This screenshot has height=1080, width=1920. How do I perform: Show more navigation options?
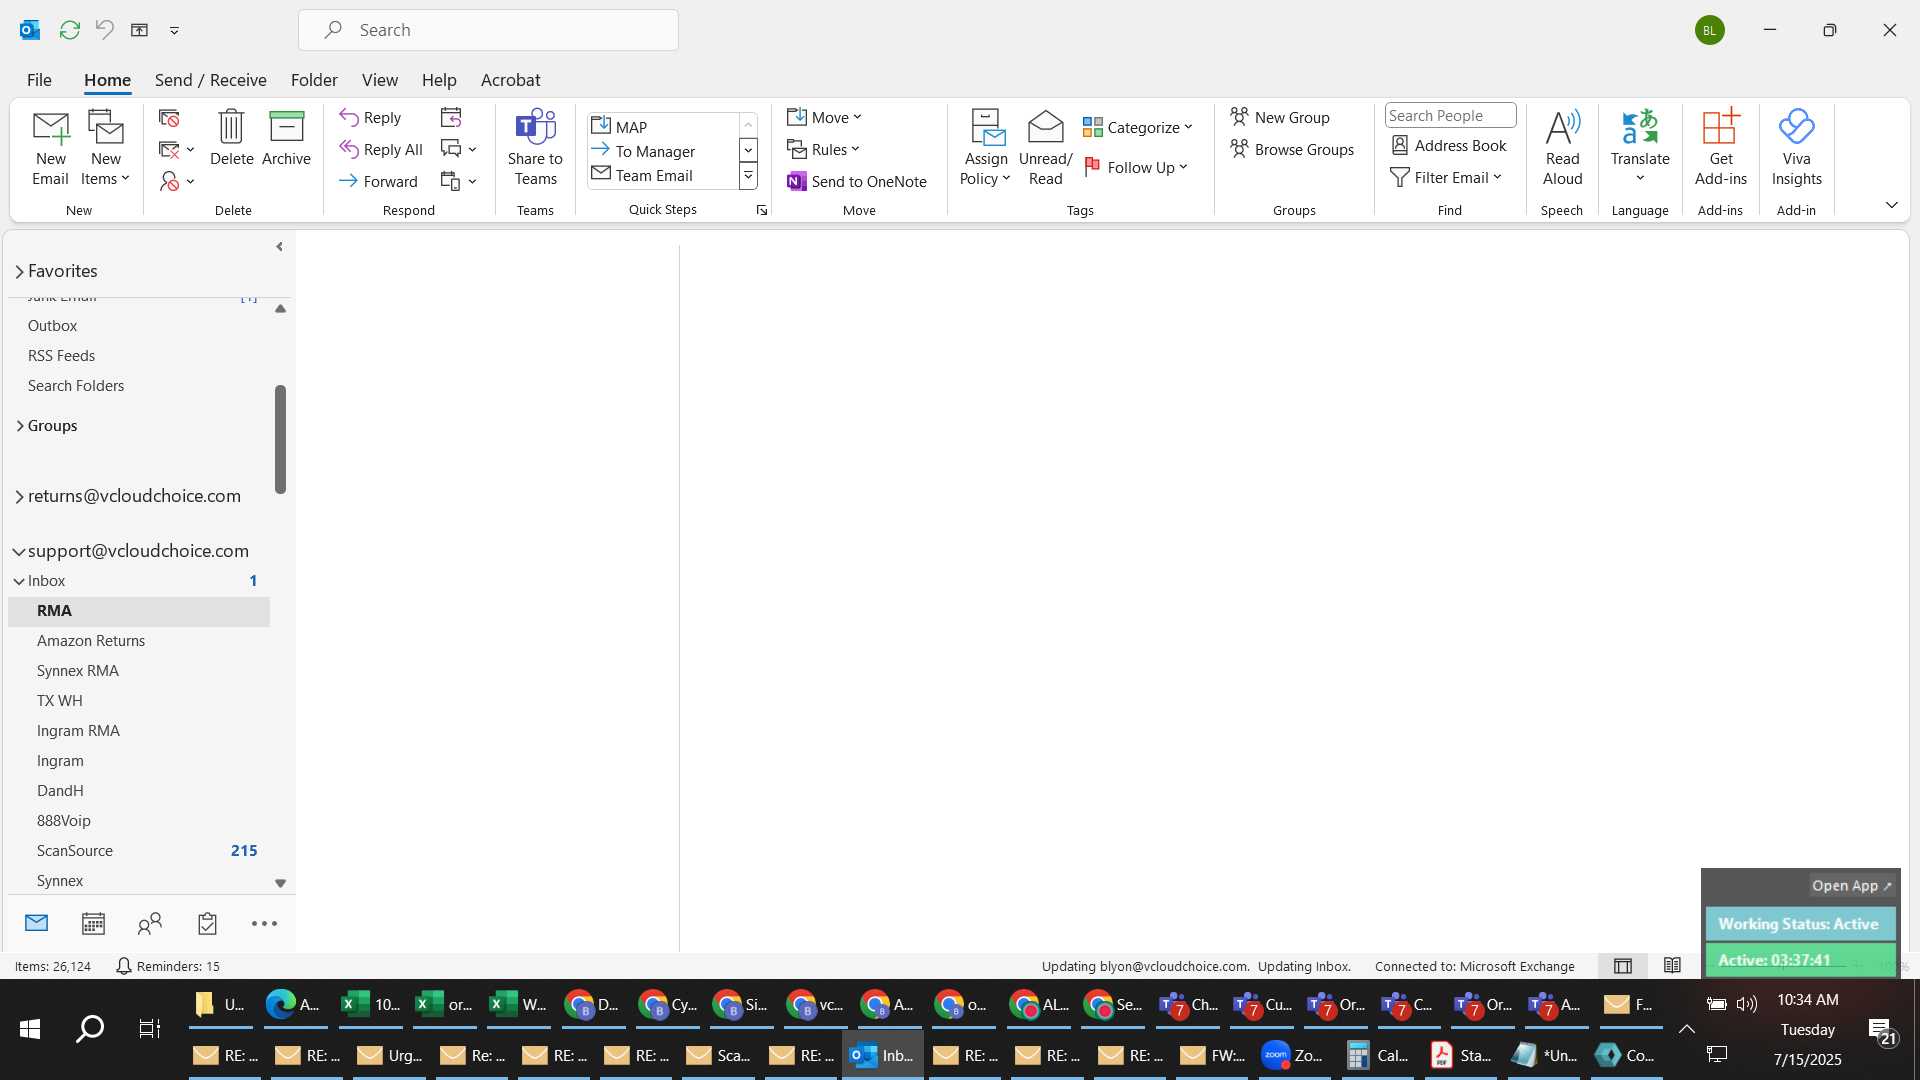click(x=264, y=924)
